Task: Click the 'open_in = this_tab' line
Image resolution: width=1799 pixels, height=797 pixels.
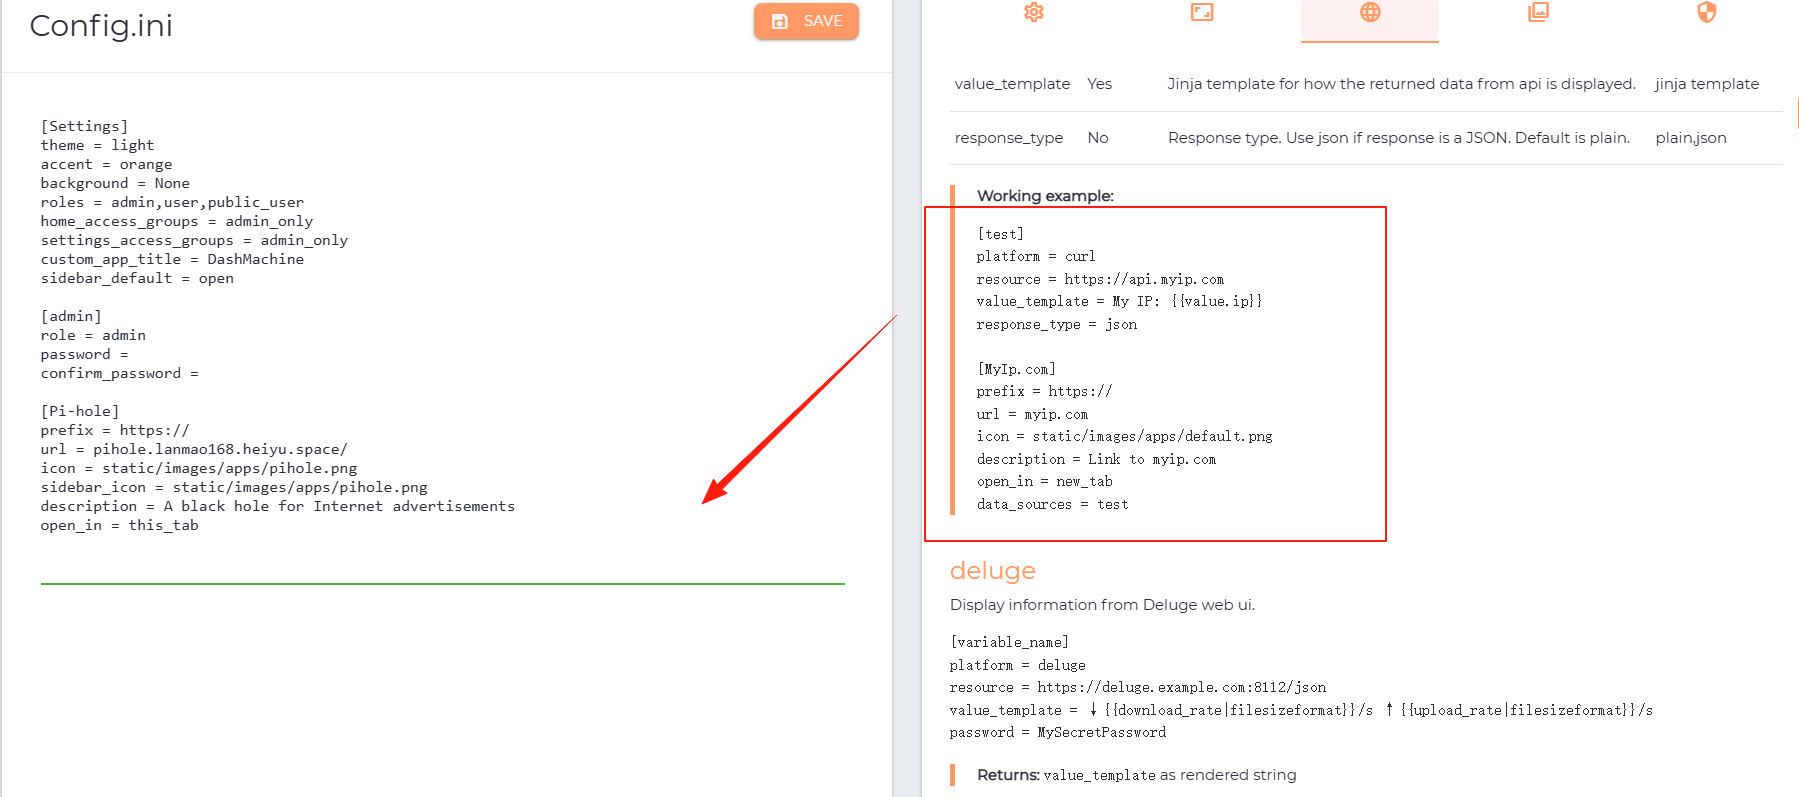Action: tap(120, 525)
